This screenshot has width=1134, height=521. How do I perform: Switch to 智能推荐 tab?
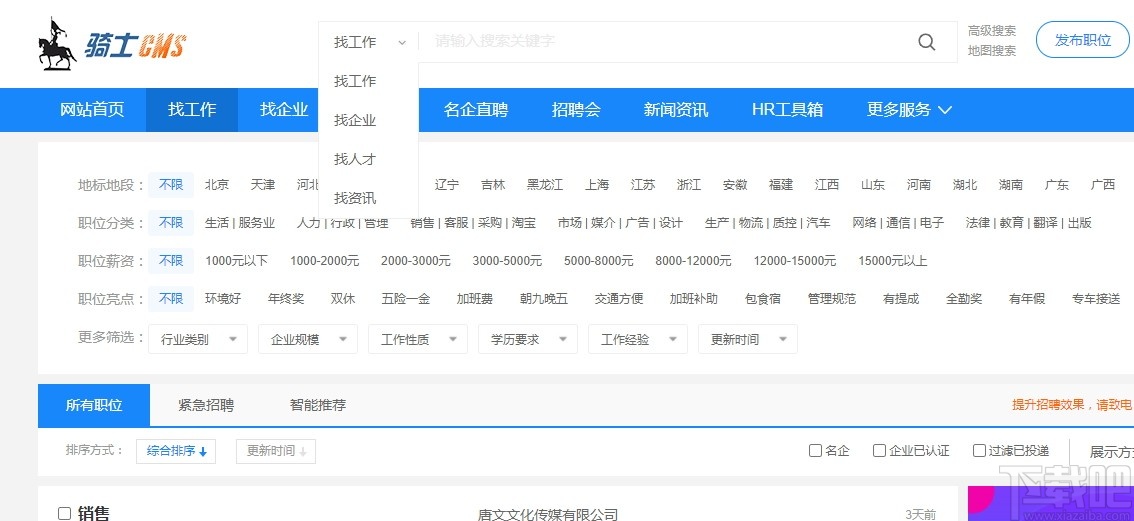(318, 405)
